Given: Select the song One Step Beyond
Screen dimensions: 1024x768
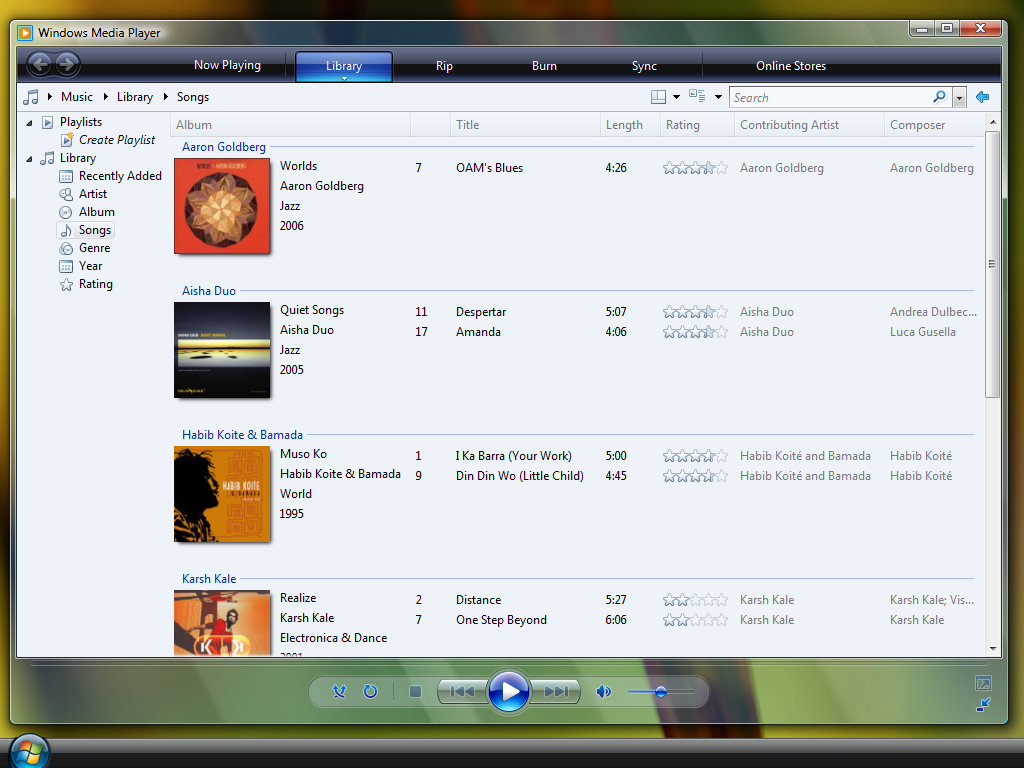Looking at the screenshot, I should (x=501, y=620).
